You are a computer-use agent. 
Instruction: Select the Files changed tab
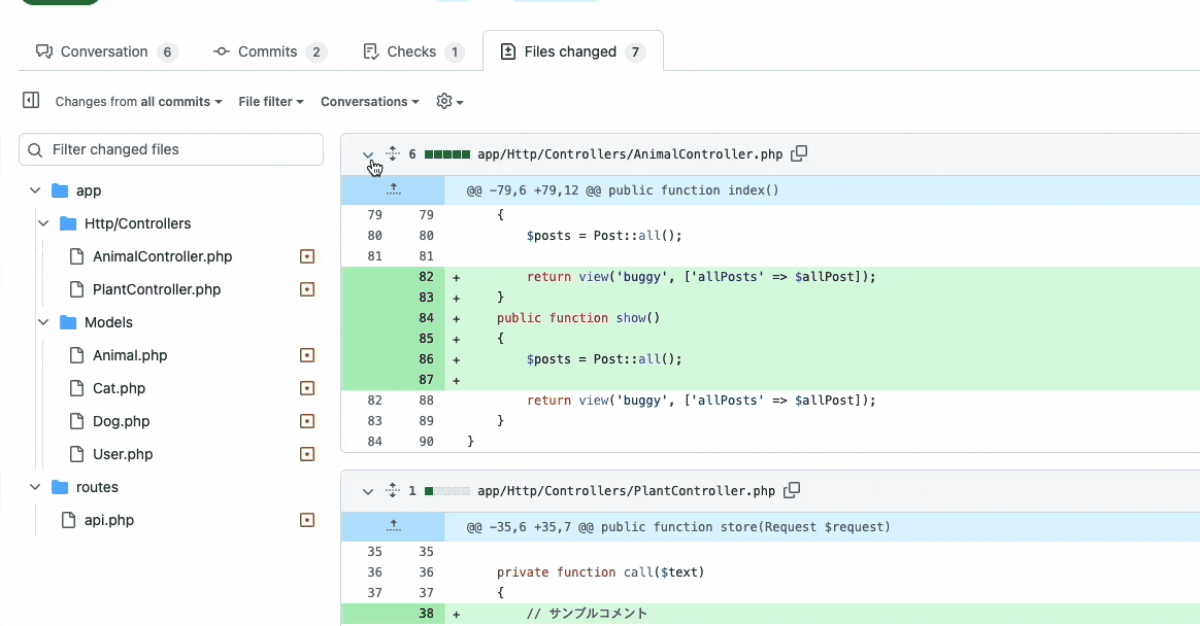click(573, 52)
